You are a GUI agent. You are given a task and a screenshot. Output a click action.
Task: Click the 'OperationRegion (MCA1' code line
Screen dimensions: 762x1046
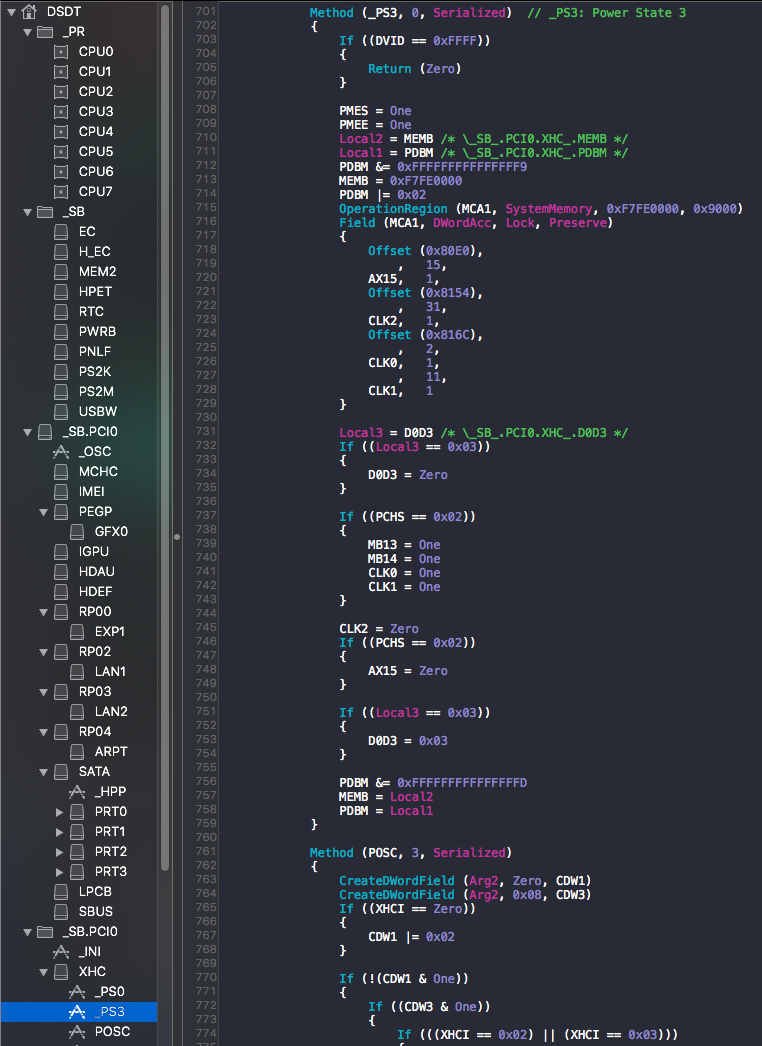pos(540,209)
